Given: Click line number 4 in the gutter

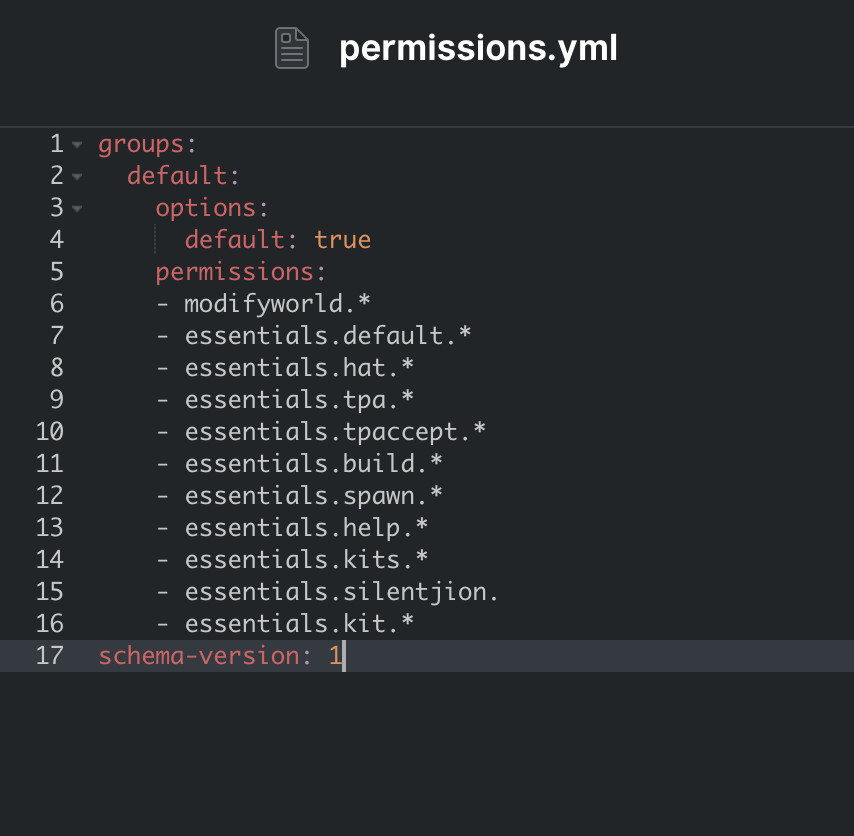Looking at the screenshot, I should (x=56, y=240).
